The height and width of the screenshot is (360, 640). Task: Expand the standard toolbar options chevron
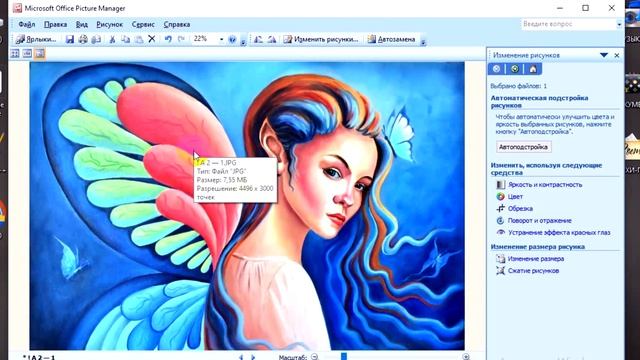[x=243, y=41]
